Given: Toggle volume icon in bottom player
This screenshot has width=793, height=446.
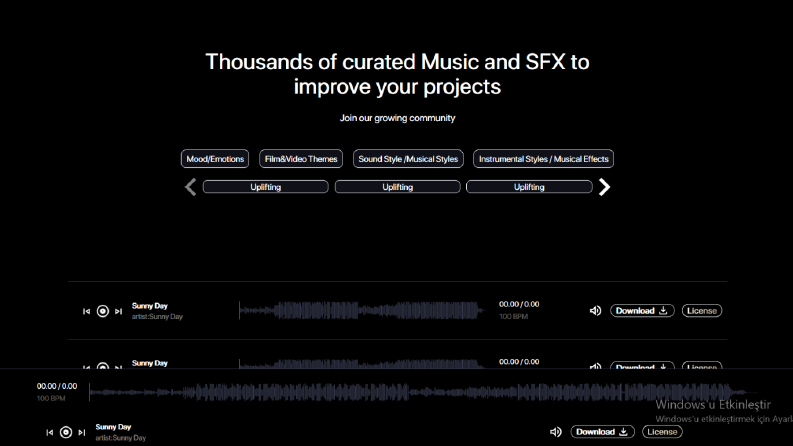Looking at the screenshot, I should (x=555, y=432).
